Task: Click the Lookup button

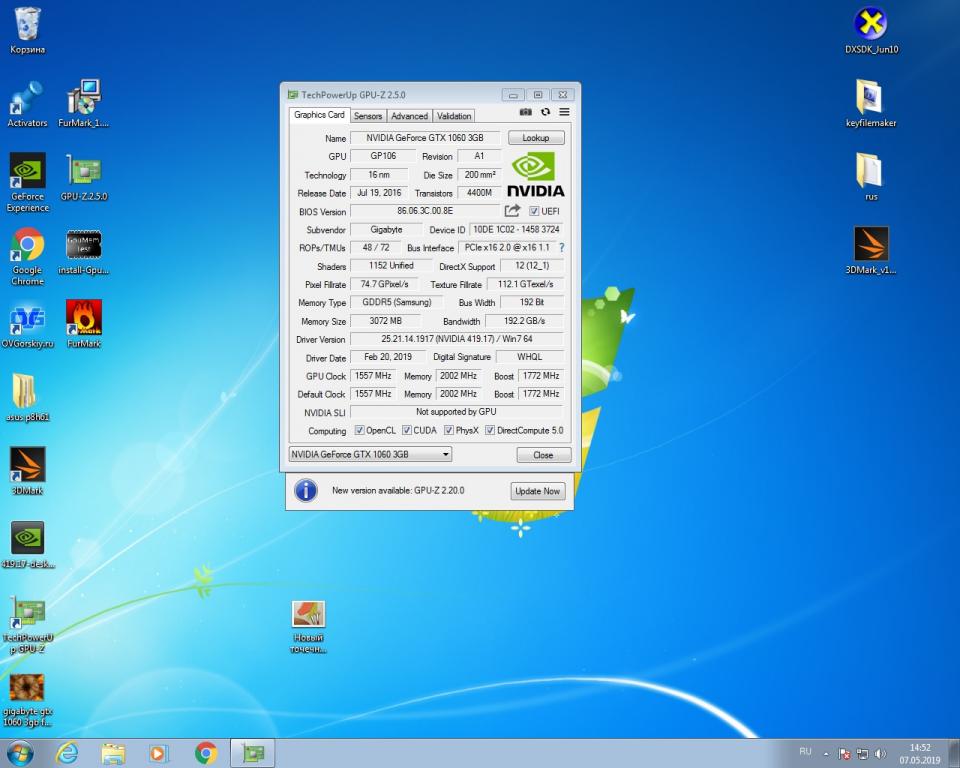Action: tap(536, 138)
